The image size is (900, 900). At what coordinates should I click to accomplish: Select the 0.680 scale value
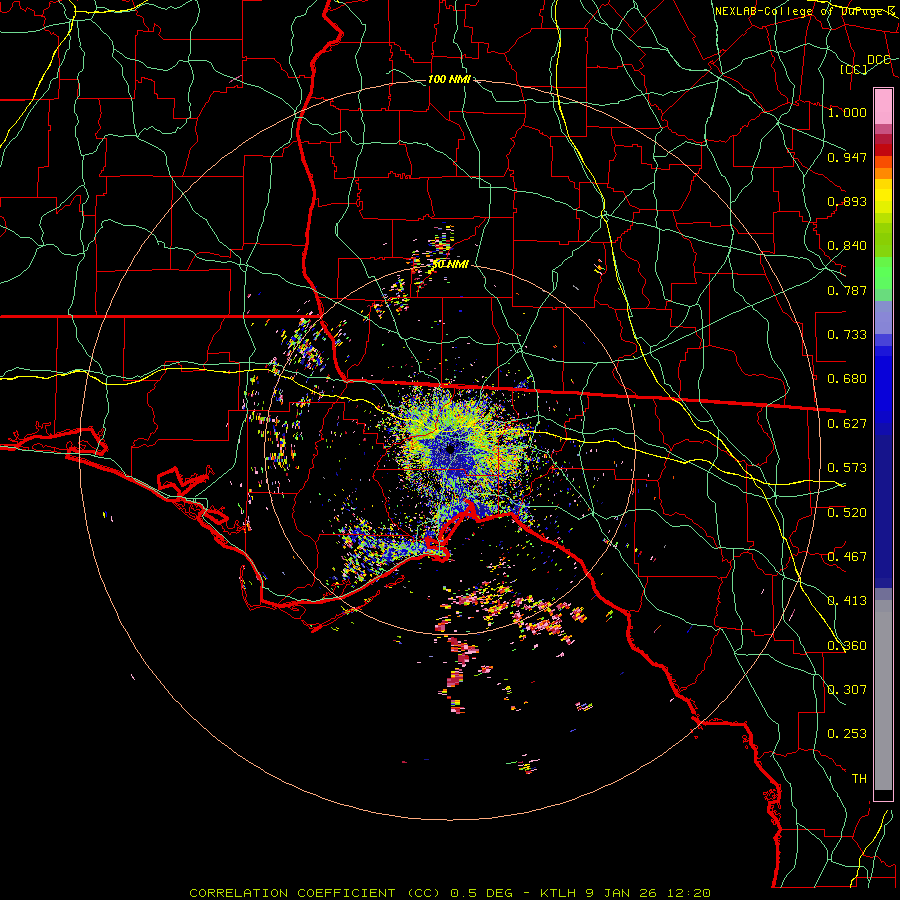pyautogui.click(x=847, y=379)
